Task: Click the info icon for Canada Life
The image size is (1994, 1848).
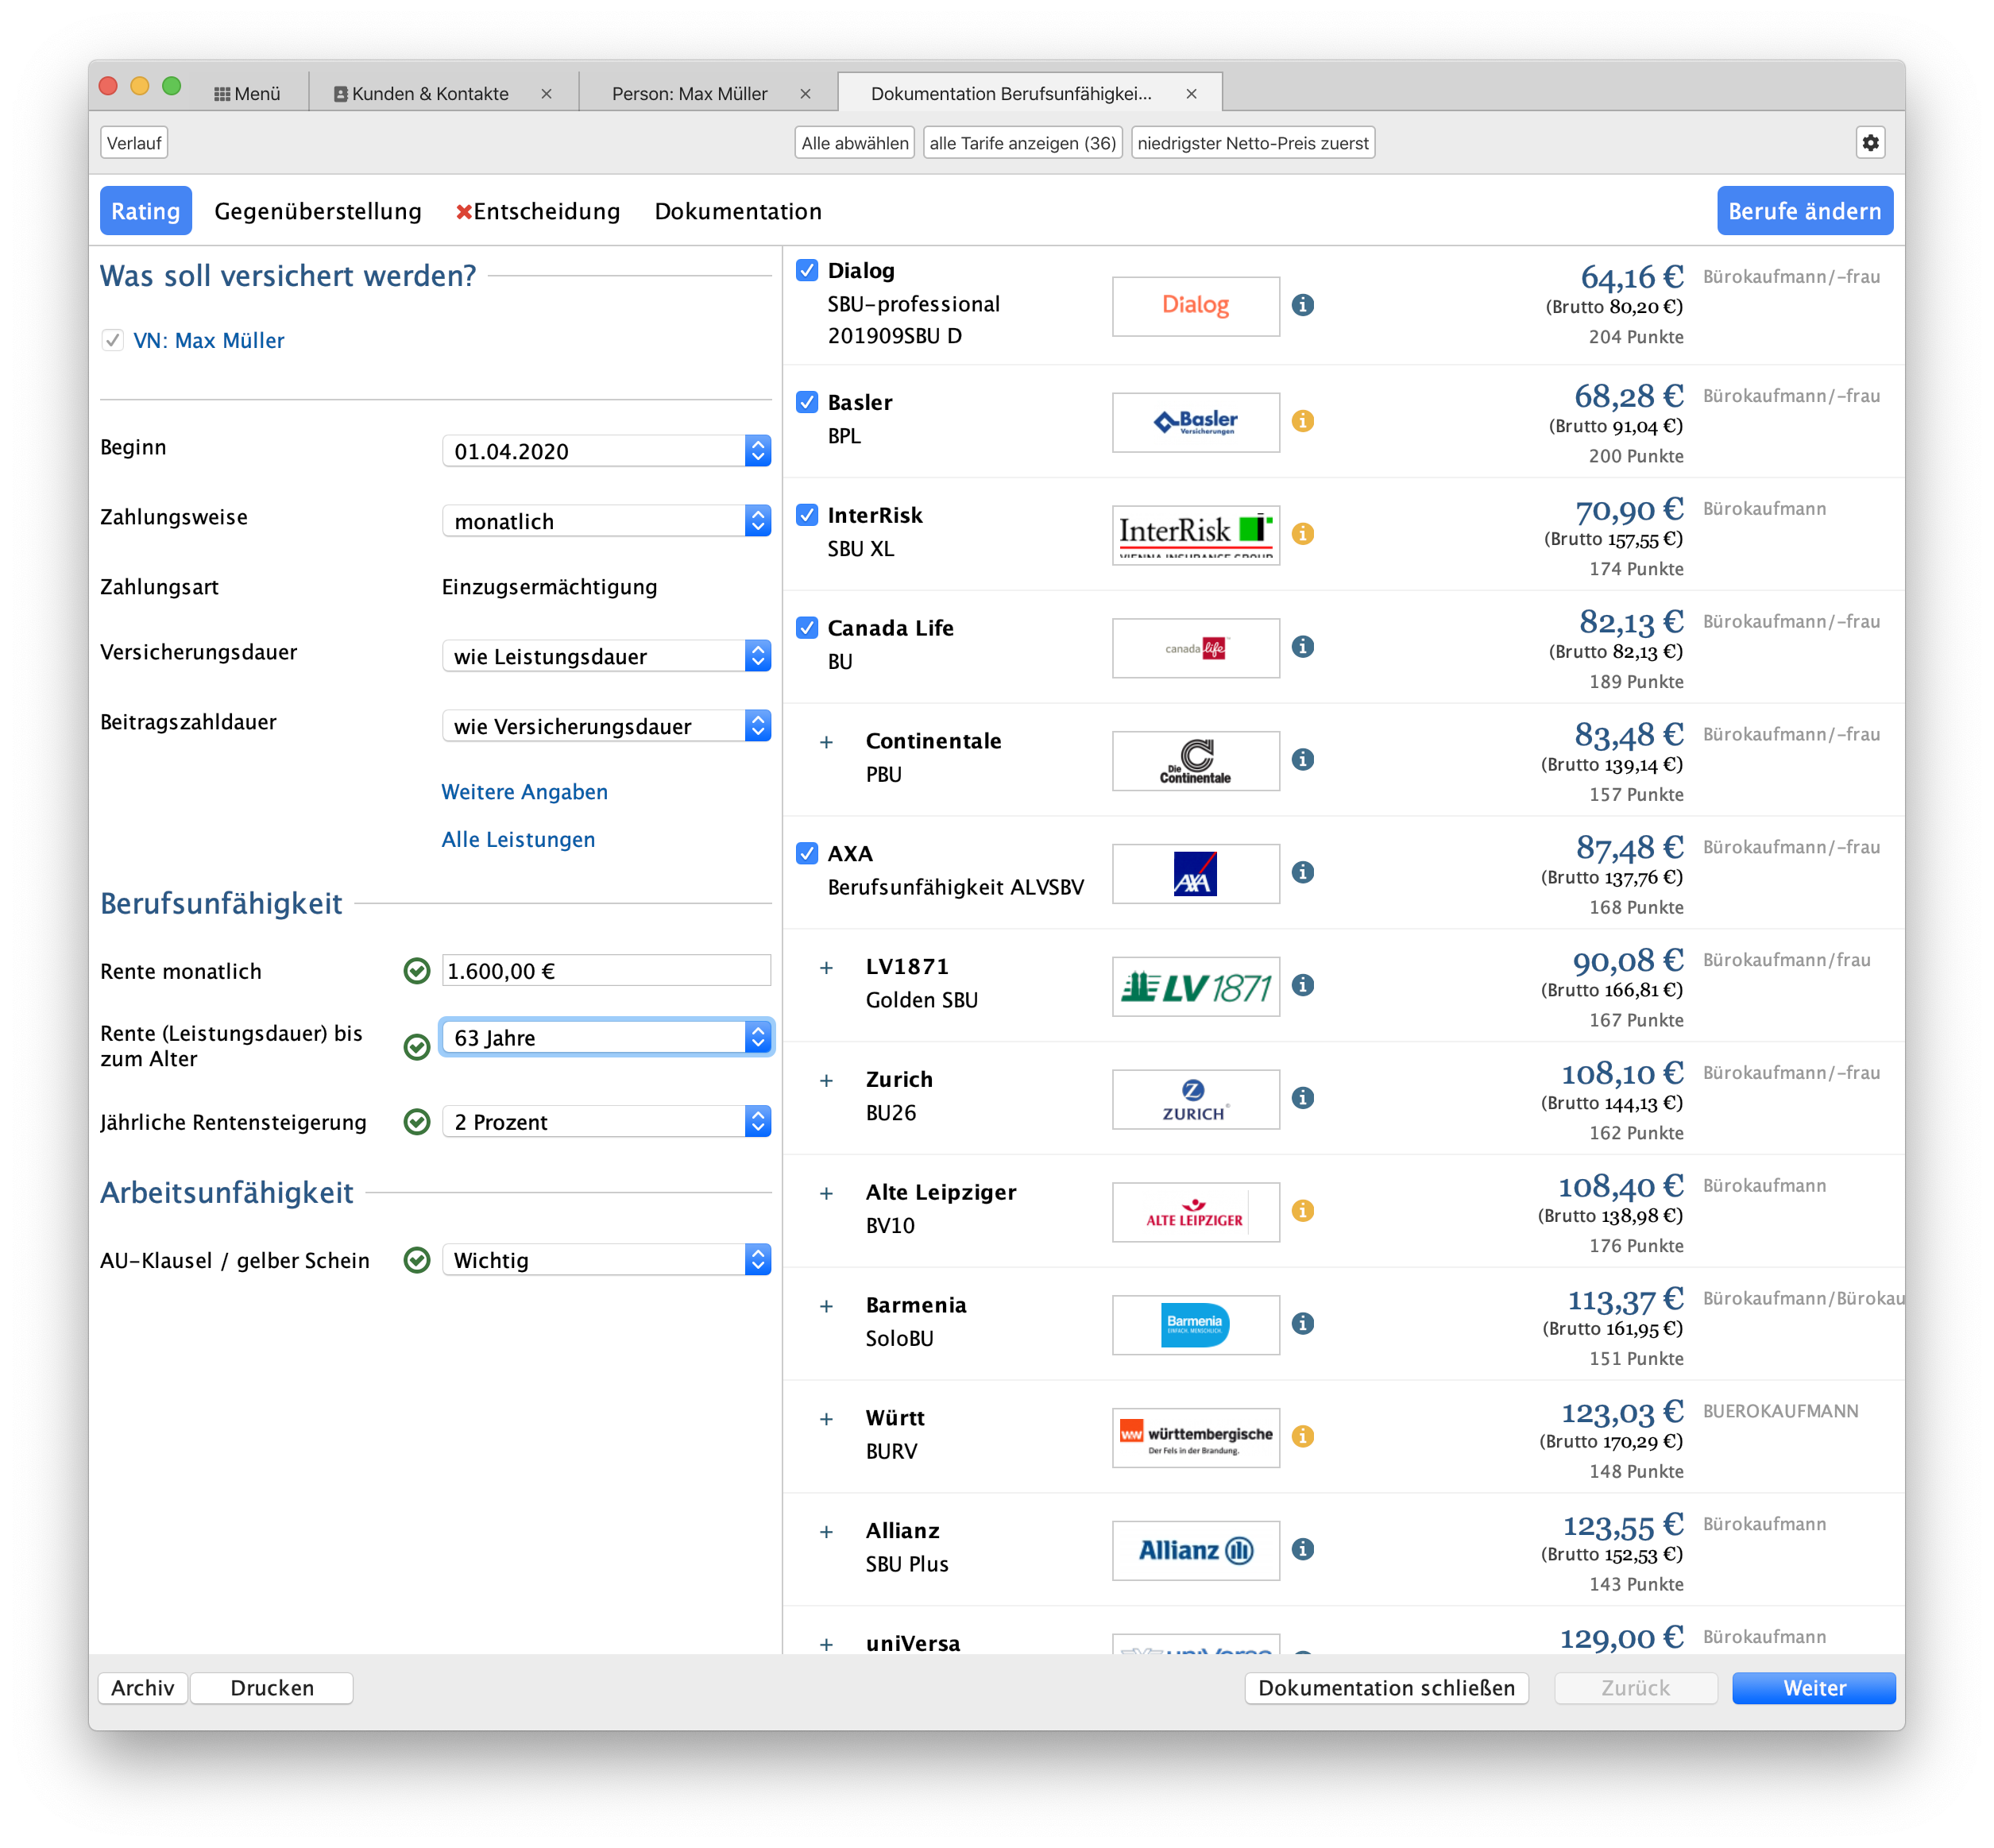Action: (x=1302, y=647)
